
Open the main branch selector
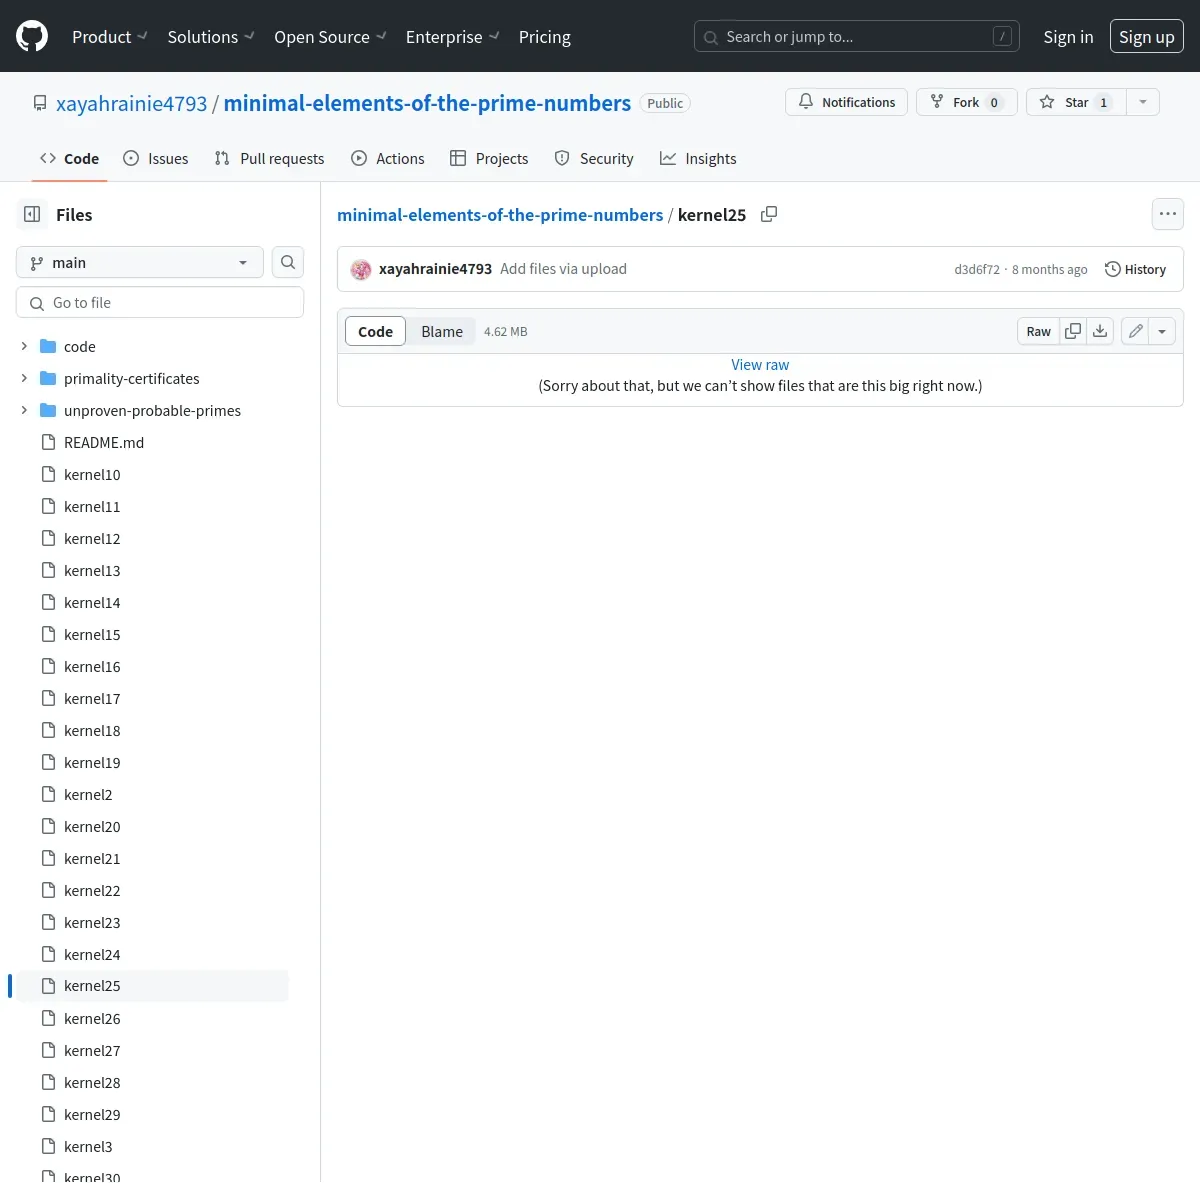coord(140,262)
